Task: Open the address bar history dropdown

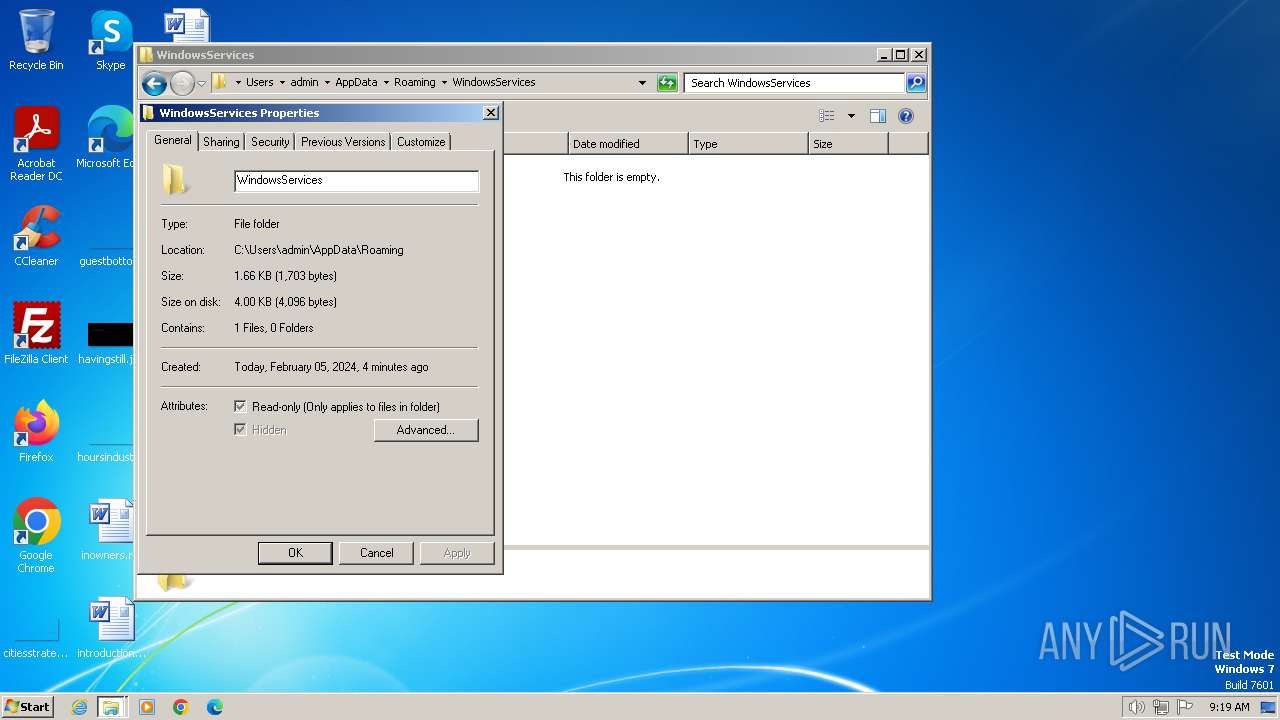Action: [x=642, y=83]
